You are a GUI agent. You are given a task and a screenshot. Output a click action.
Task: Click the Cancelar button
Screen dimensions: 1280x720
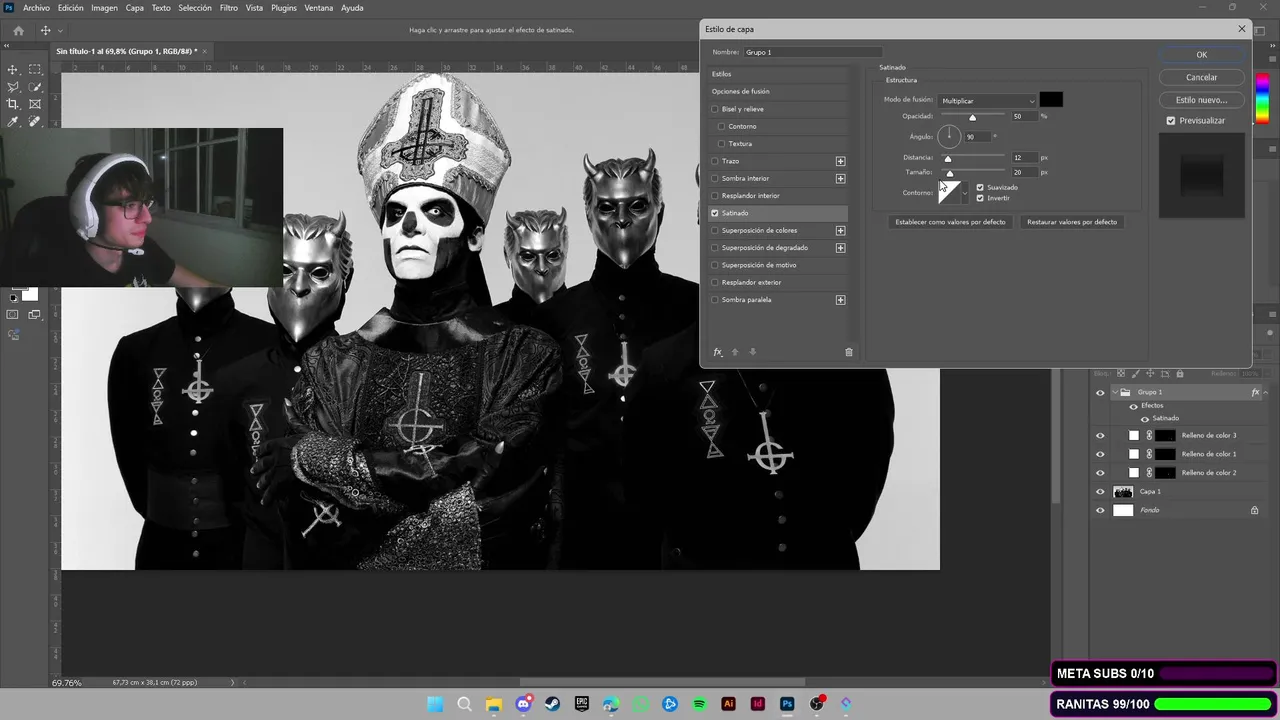tap(1201, 77)
